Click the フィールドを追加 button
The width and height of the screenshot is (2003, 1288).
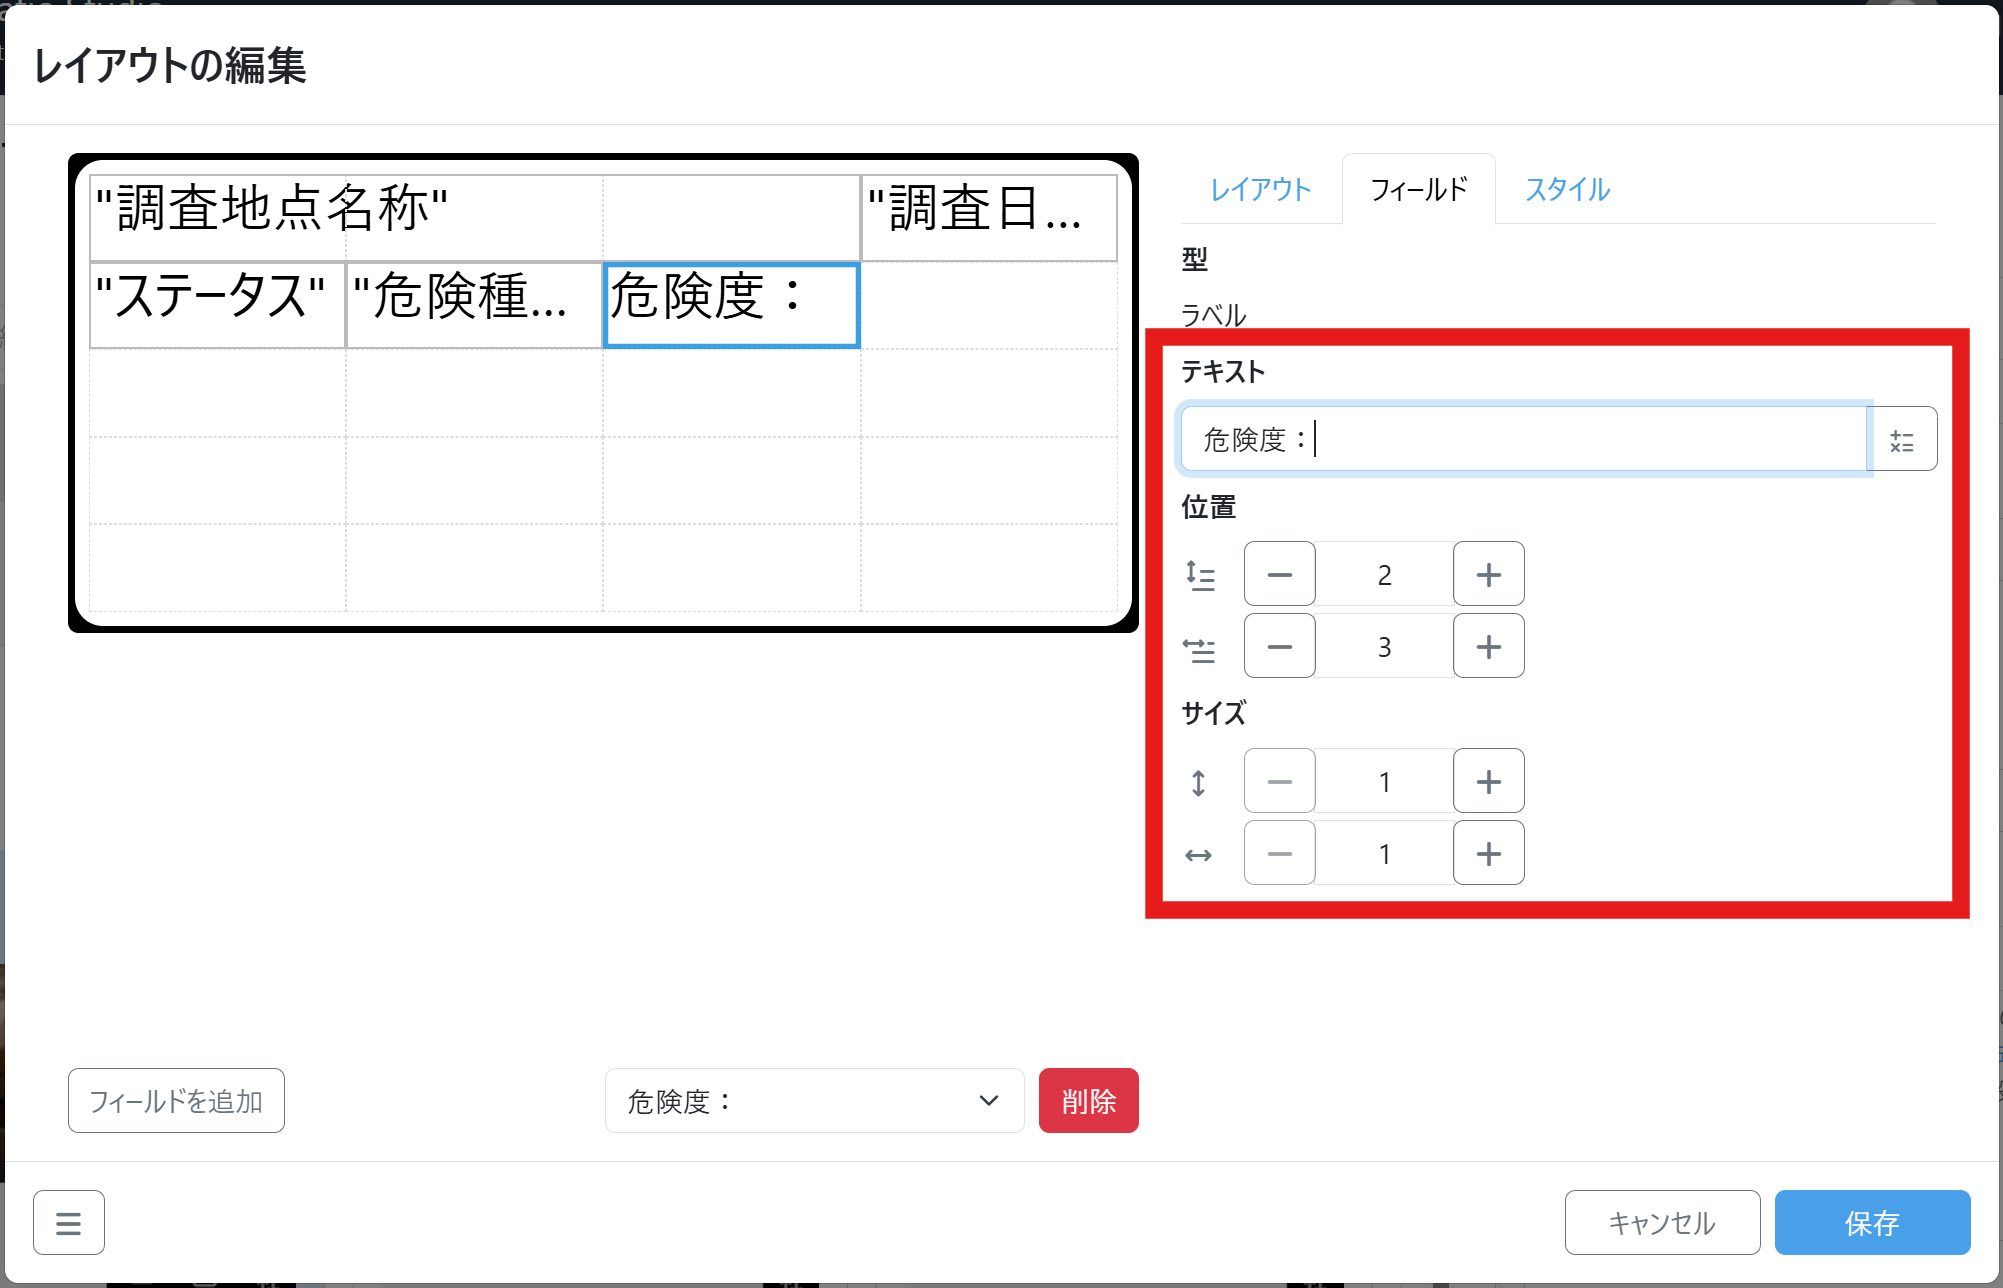click(176, 1100)
